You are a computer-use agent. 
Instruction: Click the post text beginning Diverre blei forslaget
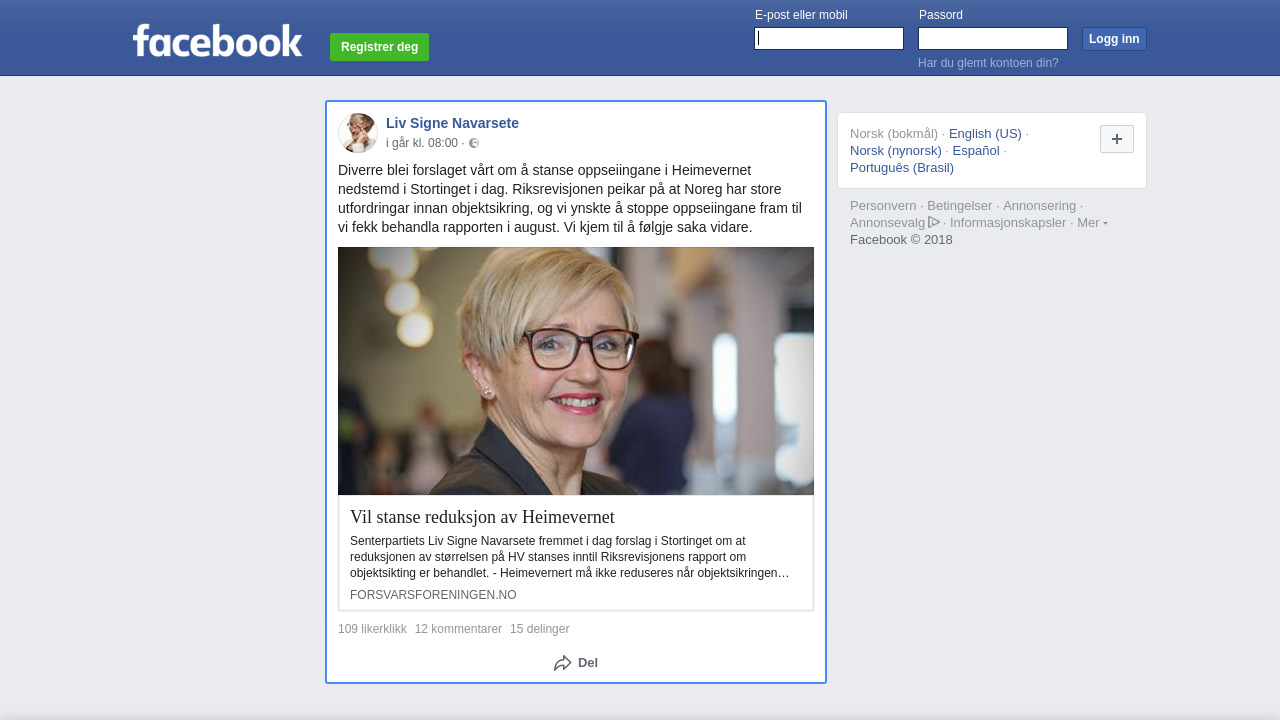[570, 199]
